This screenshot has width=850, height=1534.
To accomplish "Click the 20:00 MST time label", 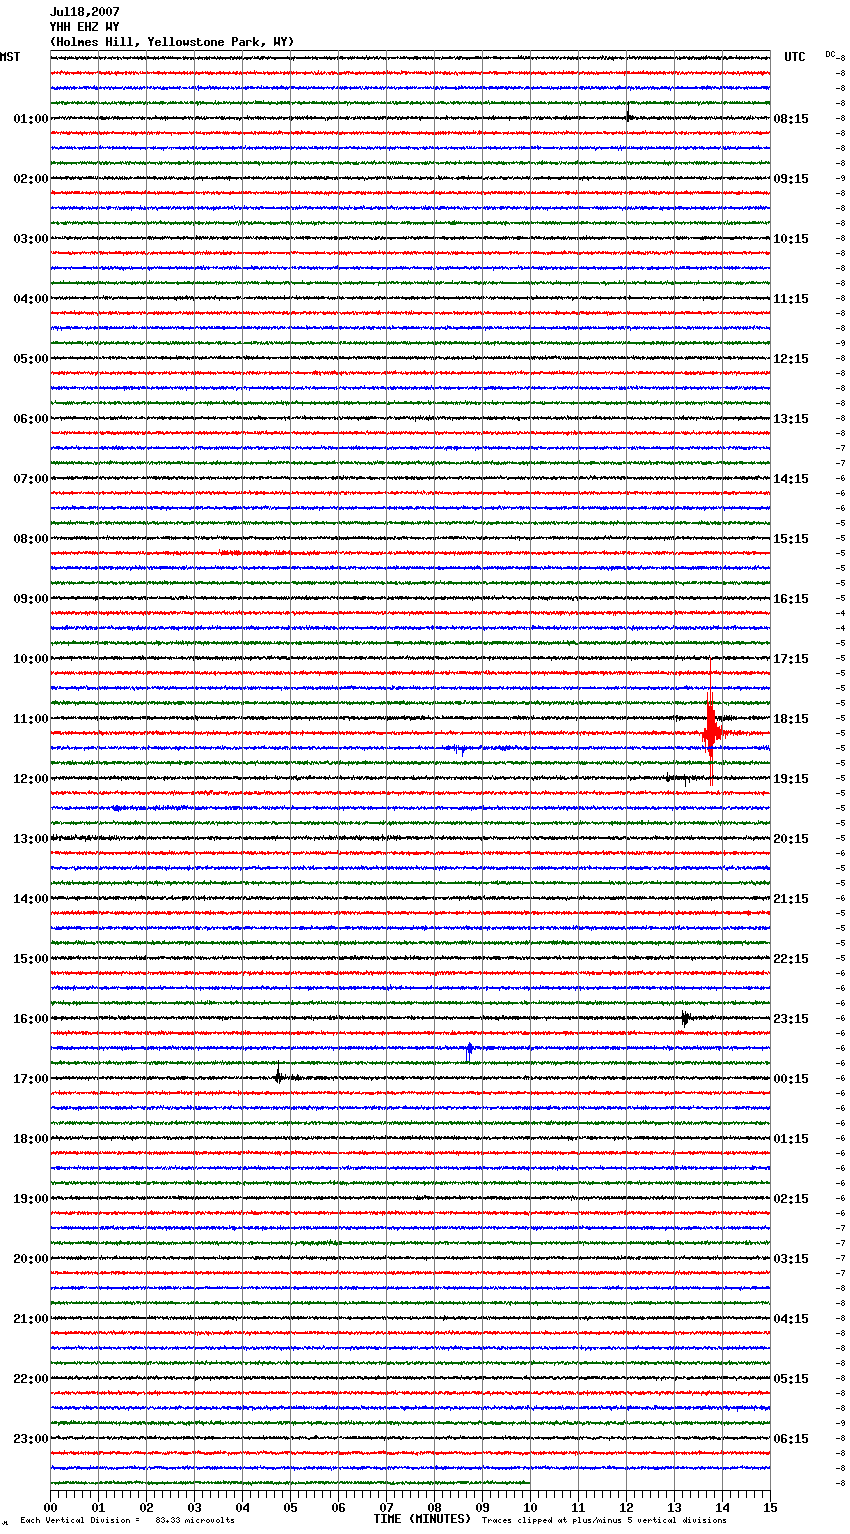I will [30, 1259].
